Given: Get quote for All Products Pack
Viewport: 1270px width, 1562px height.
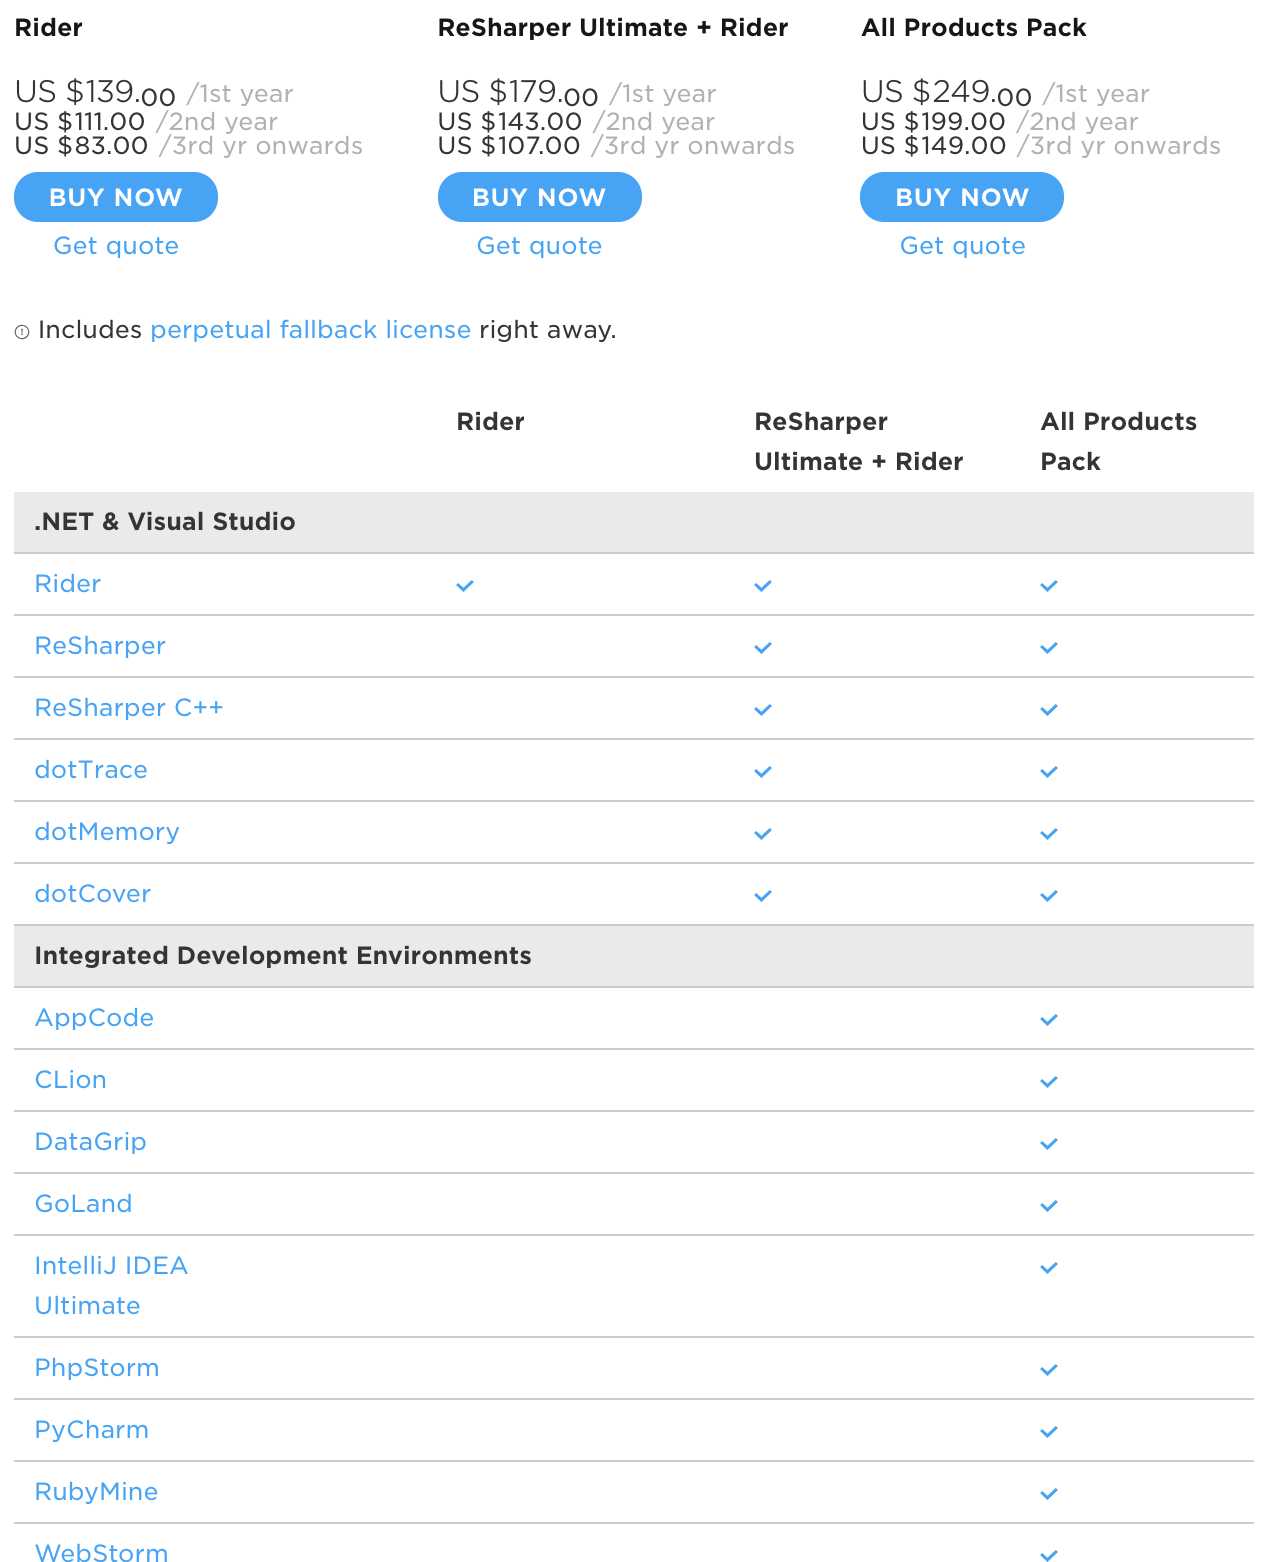Looking at the screenshot, I should point(963,246).
